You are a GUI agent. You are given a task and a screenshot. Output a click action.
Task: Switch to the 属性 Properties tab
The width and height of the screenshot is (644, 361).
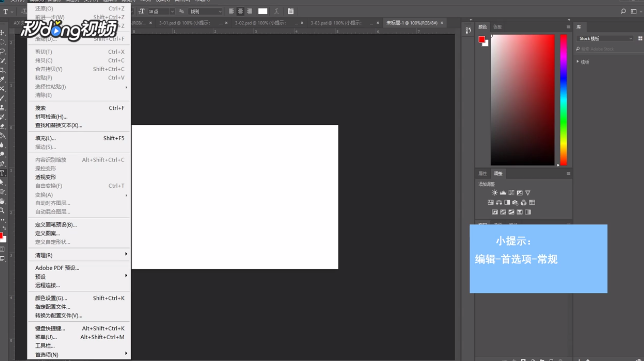point(483,174)
